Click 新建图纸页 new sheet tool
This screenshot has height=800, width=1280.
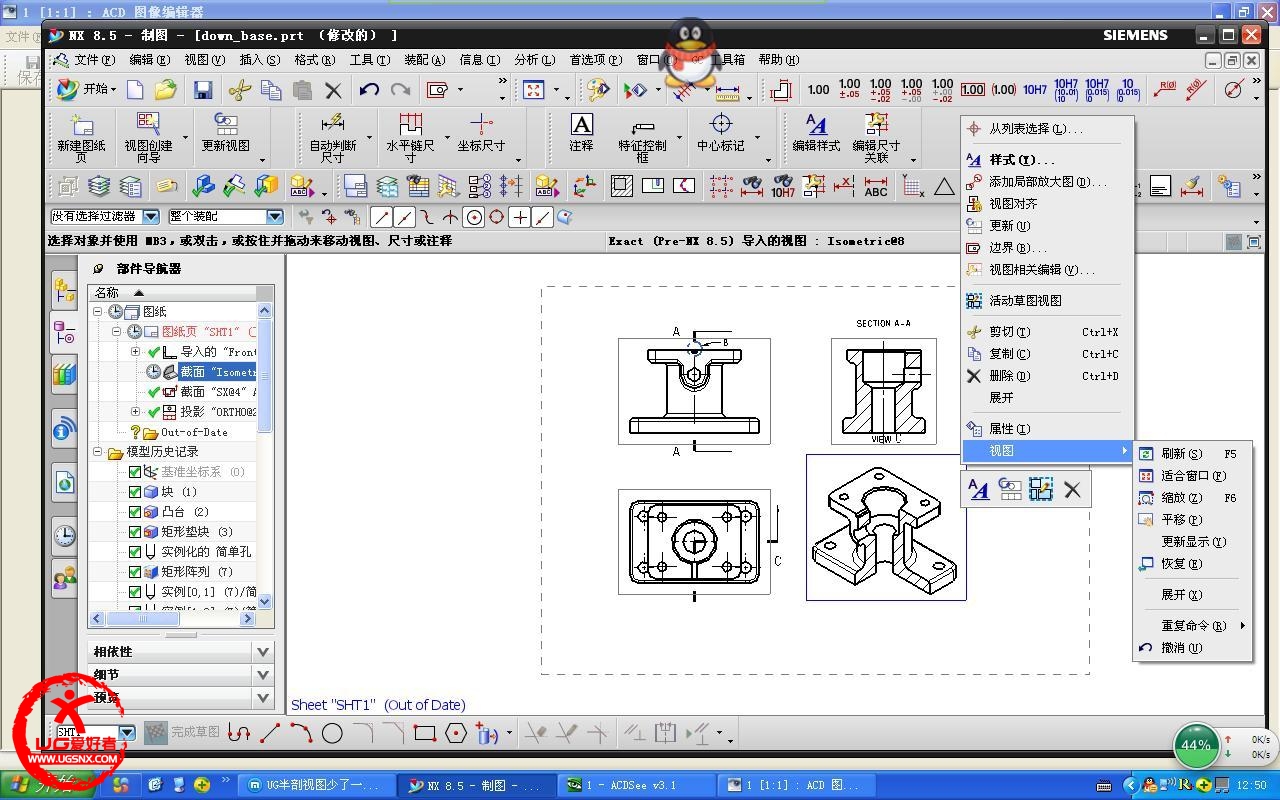click(x=81, y=138)
